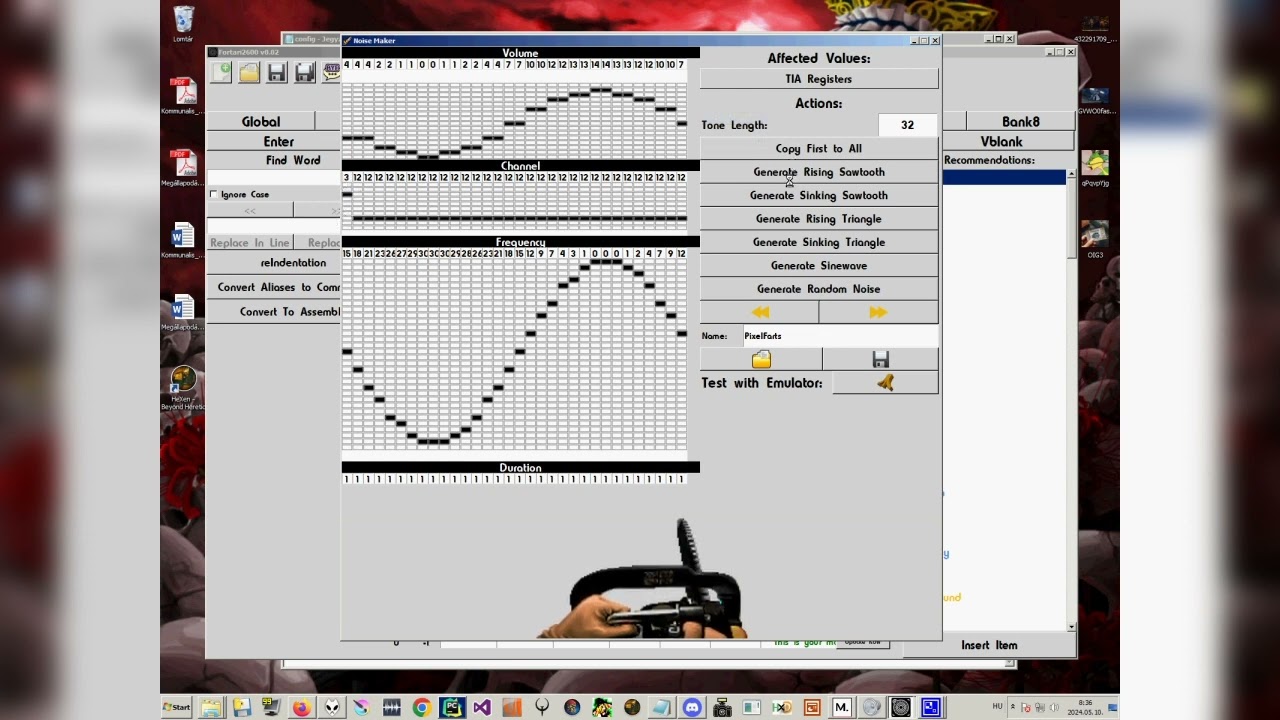Open a noise file with the folder icon

(x=761, y=359)
